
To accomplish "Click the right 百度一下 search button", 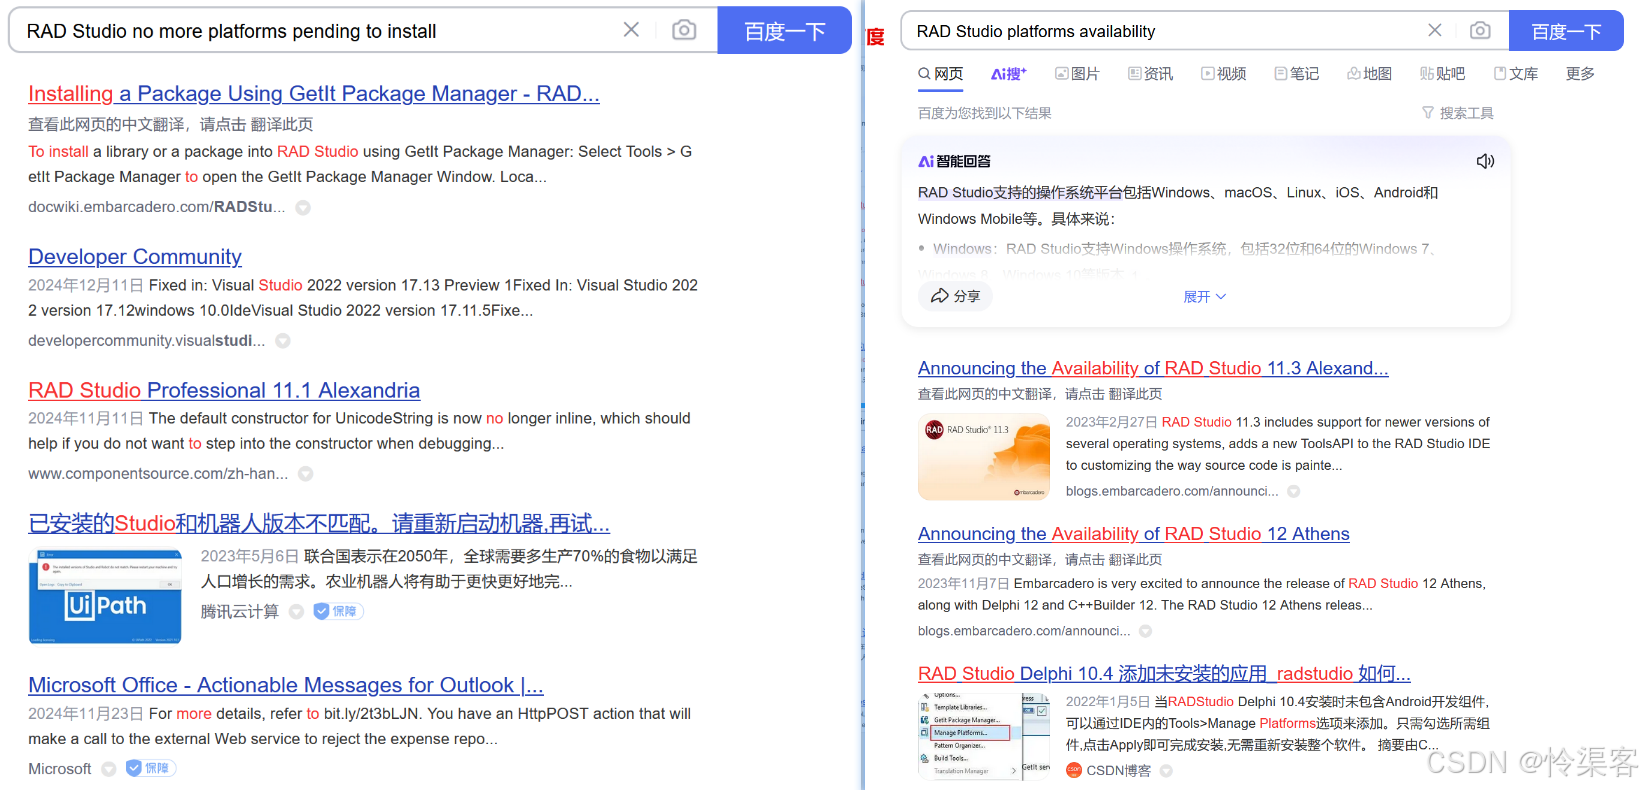I will [1566, 31].
